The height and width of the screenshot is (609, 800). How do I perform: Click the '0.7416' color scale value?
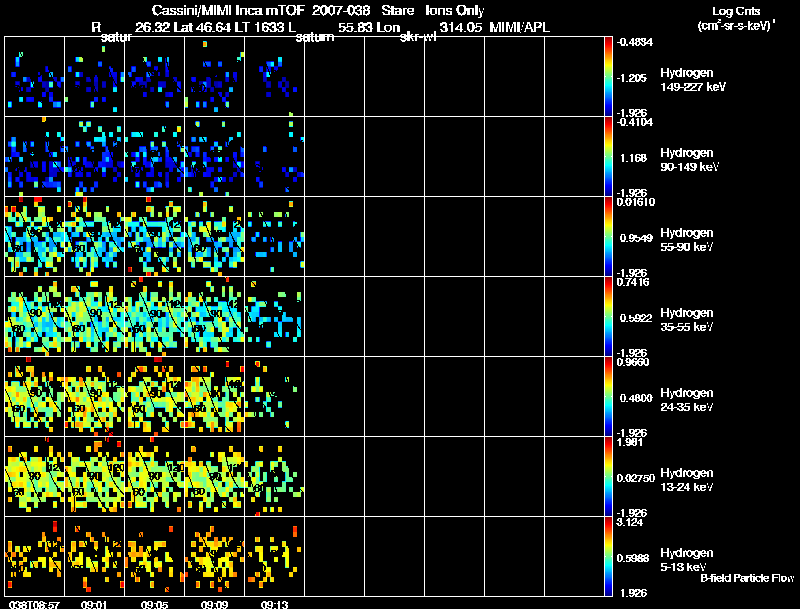point(633,282)
